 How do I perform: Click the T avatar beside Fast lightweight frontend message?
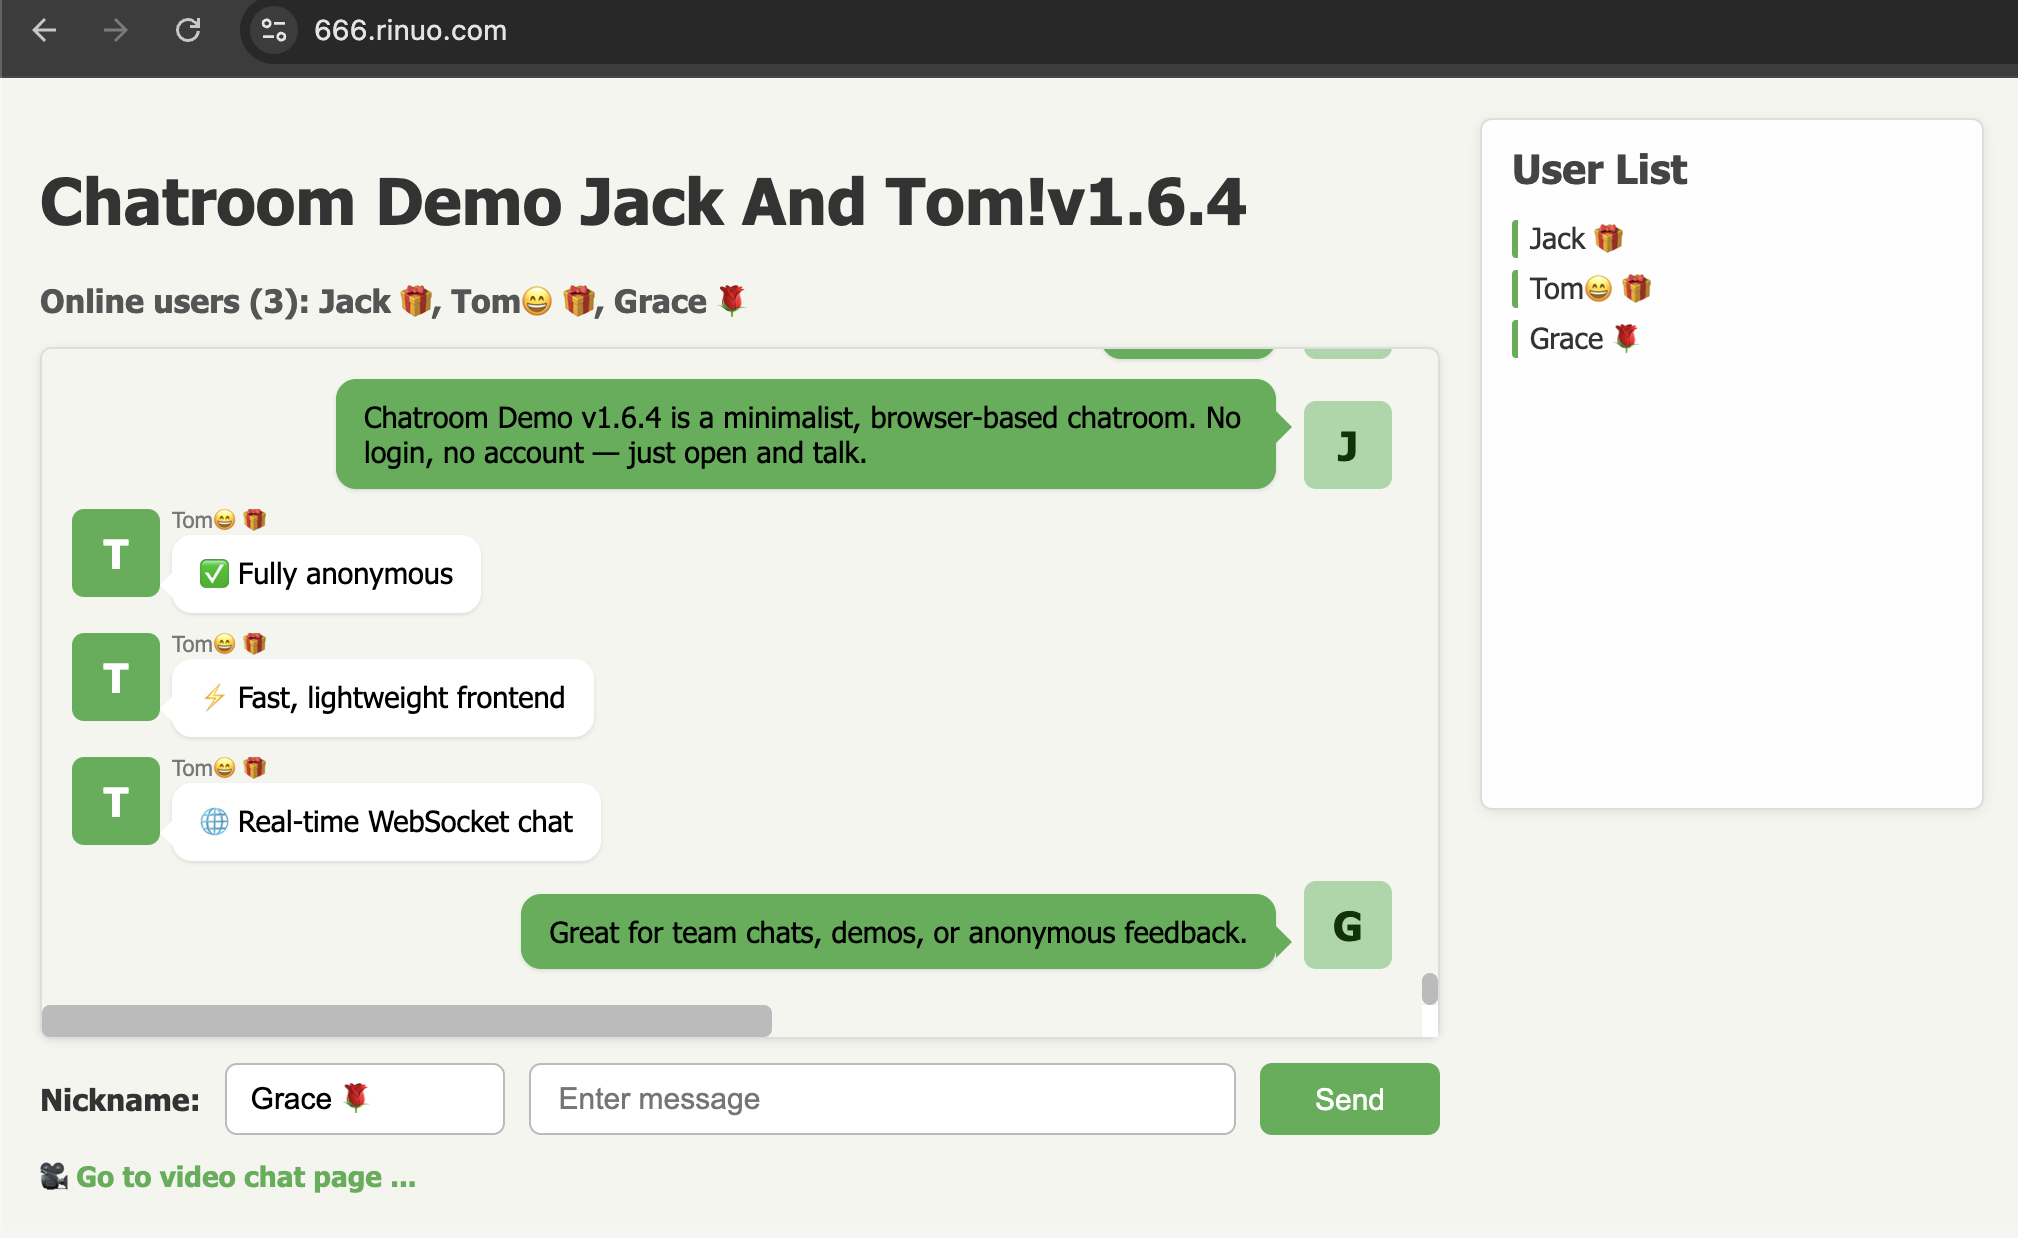point(116,677)
